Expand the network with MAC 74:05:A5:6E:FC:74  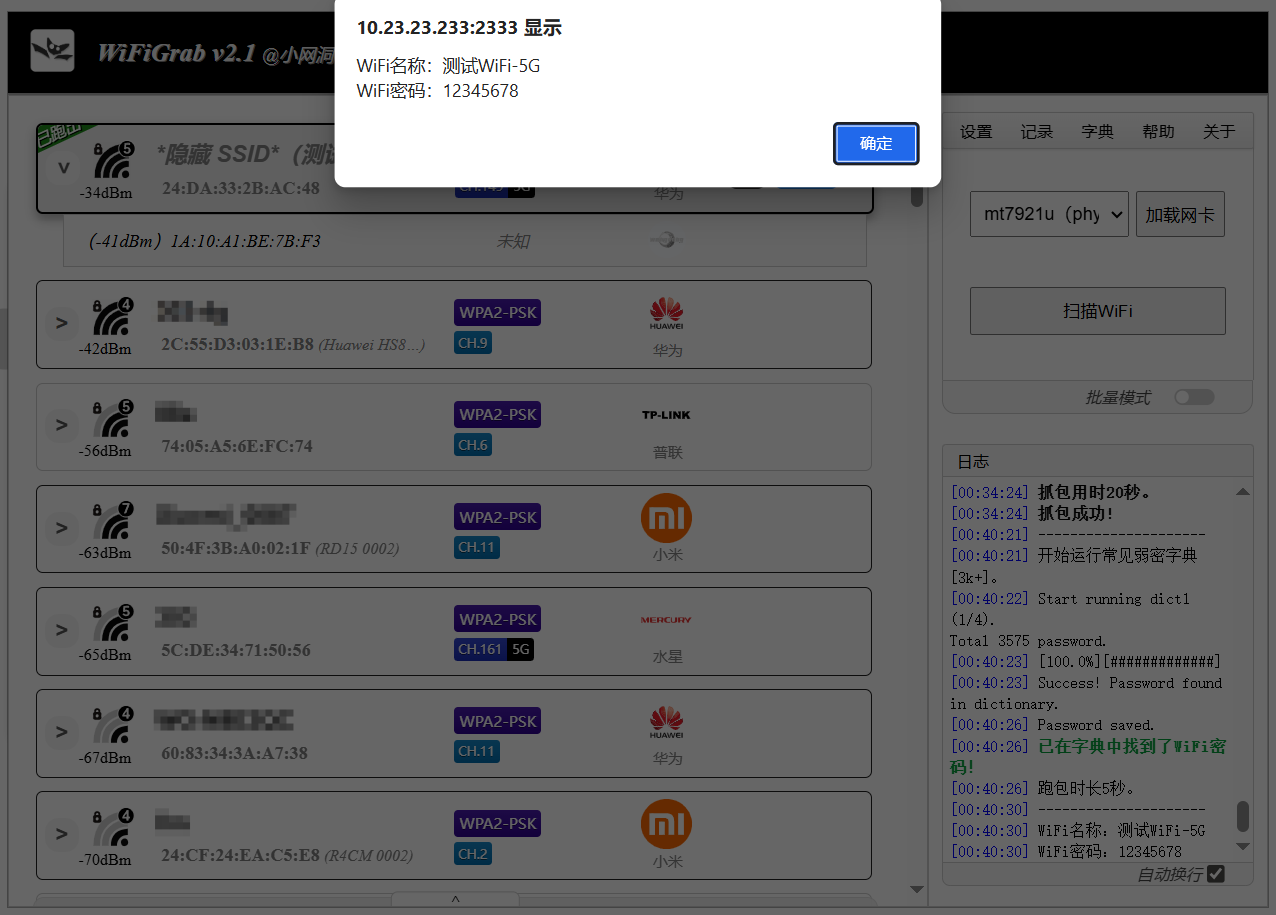(61, 425)
